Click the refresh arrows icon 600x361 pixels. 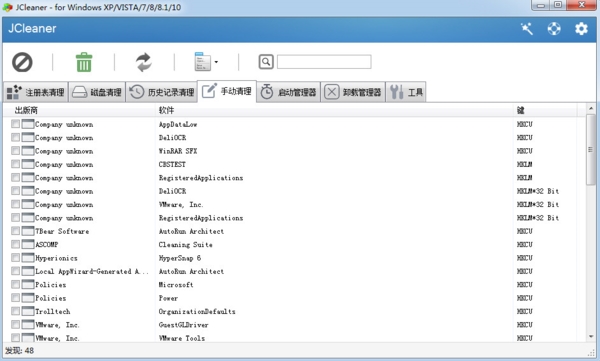[143, 62]
